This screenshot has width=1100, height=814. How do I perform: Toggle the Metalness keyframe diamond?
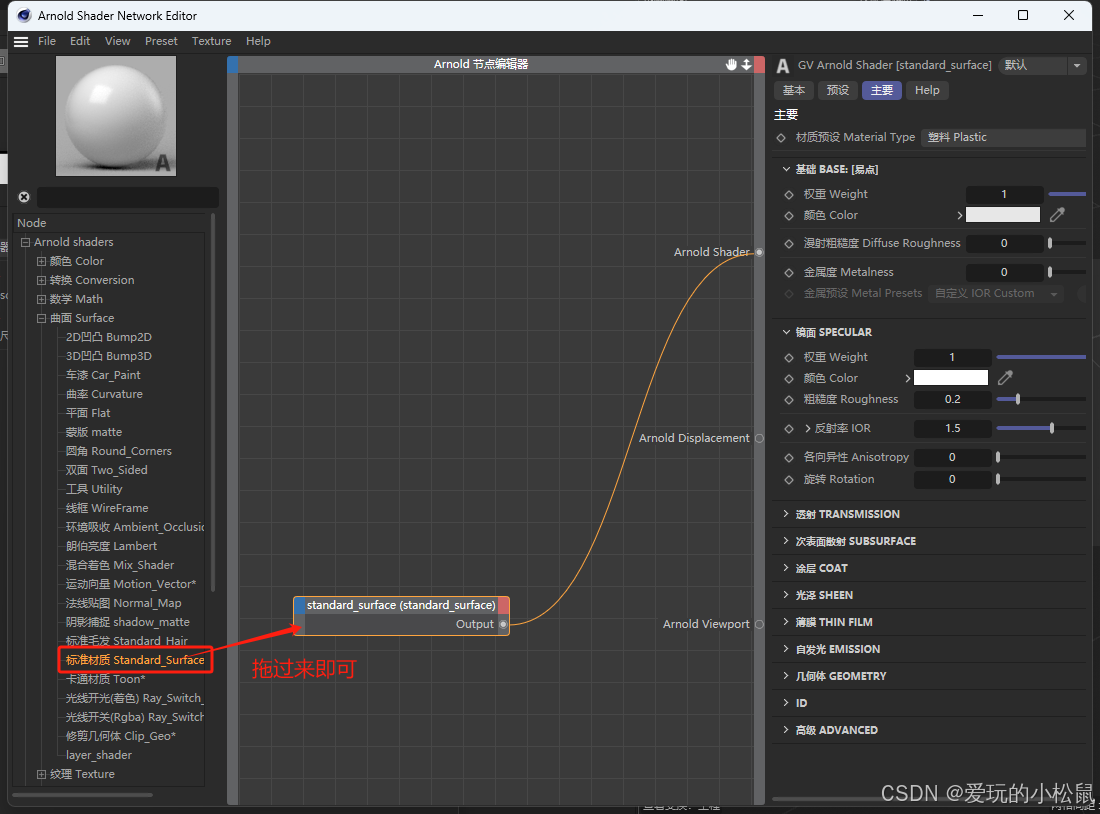[x=789, y=272]
